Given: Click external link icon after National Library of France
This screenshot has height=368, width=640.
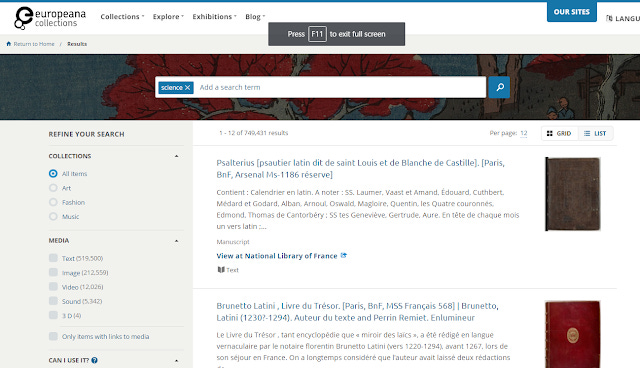Looking at the screenshot, I should (x=344, y=255).
